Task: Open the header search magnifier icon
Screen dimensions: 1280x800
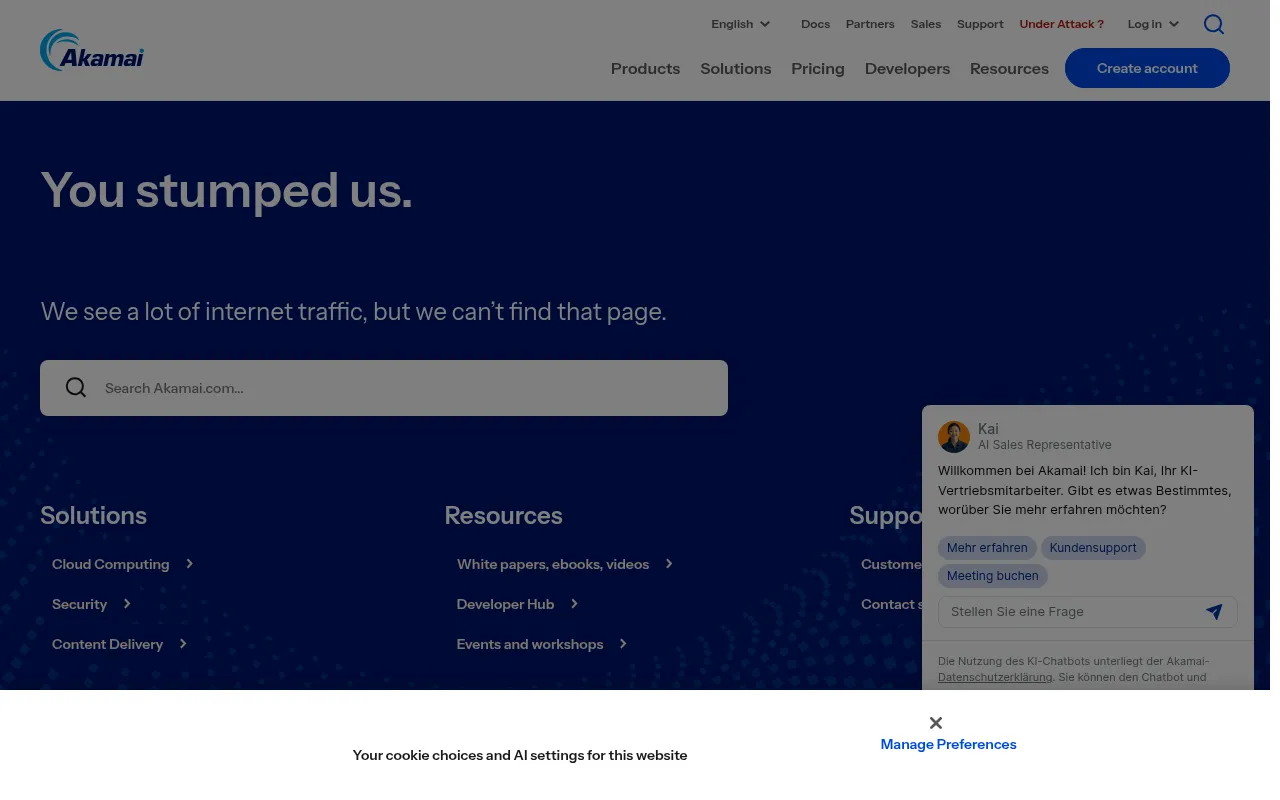Action: click(1213, 24)
